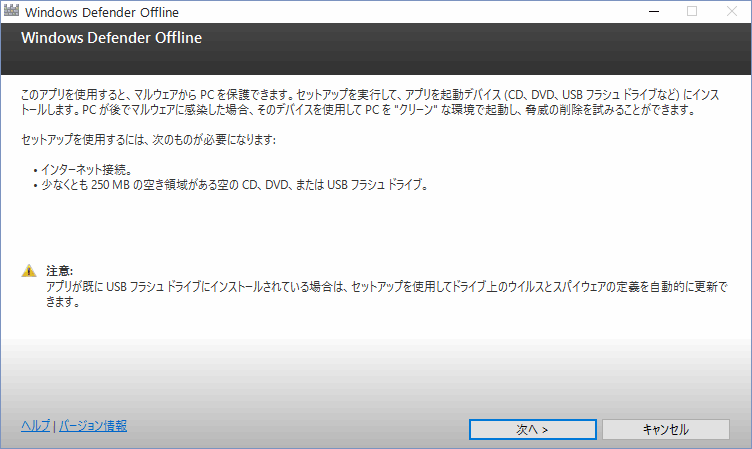Close the Windows Defender Offline window
752x449 pixels.
point(732,11)
